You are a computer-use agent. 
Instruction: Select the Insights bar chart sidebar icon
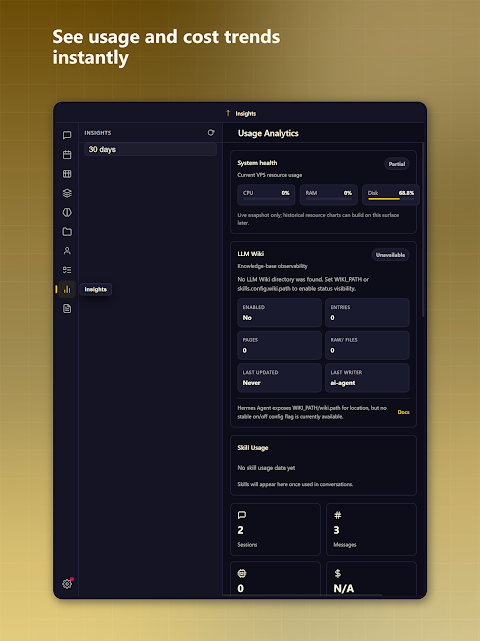67,289
